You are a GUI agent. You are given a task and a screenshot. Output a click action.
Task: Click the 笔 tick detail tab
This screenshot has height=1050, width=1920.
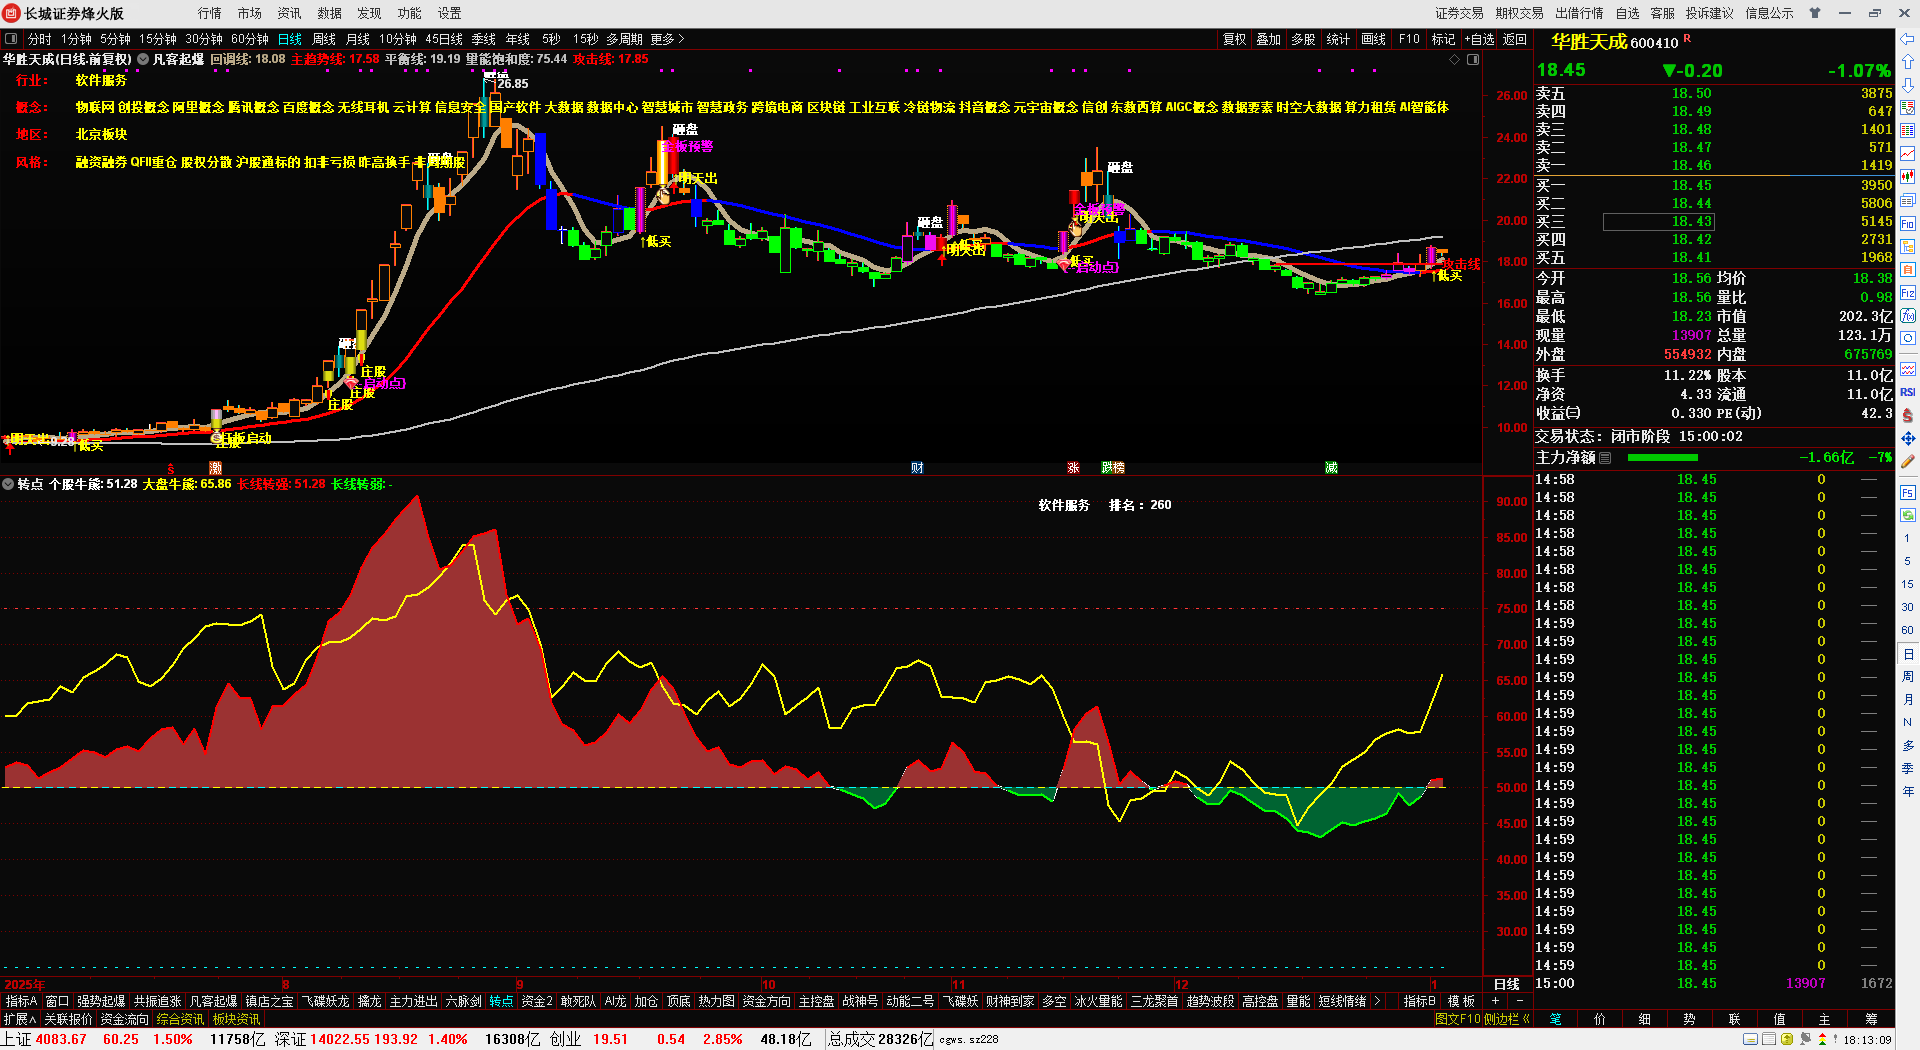[x=1556, y=1020]
